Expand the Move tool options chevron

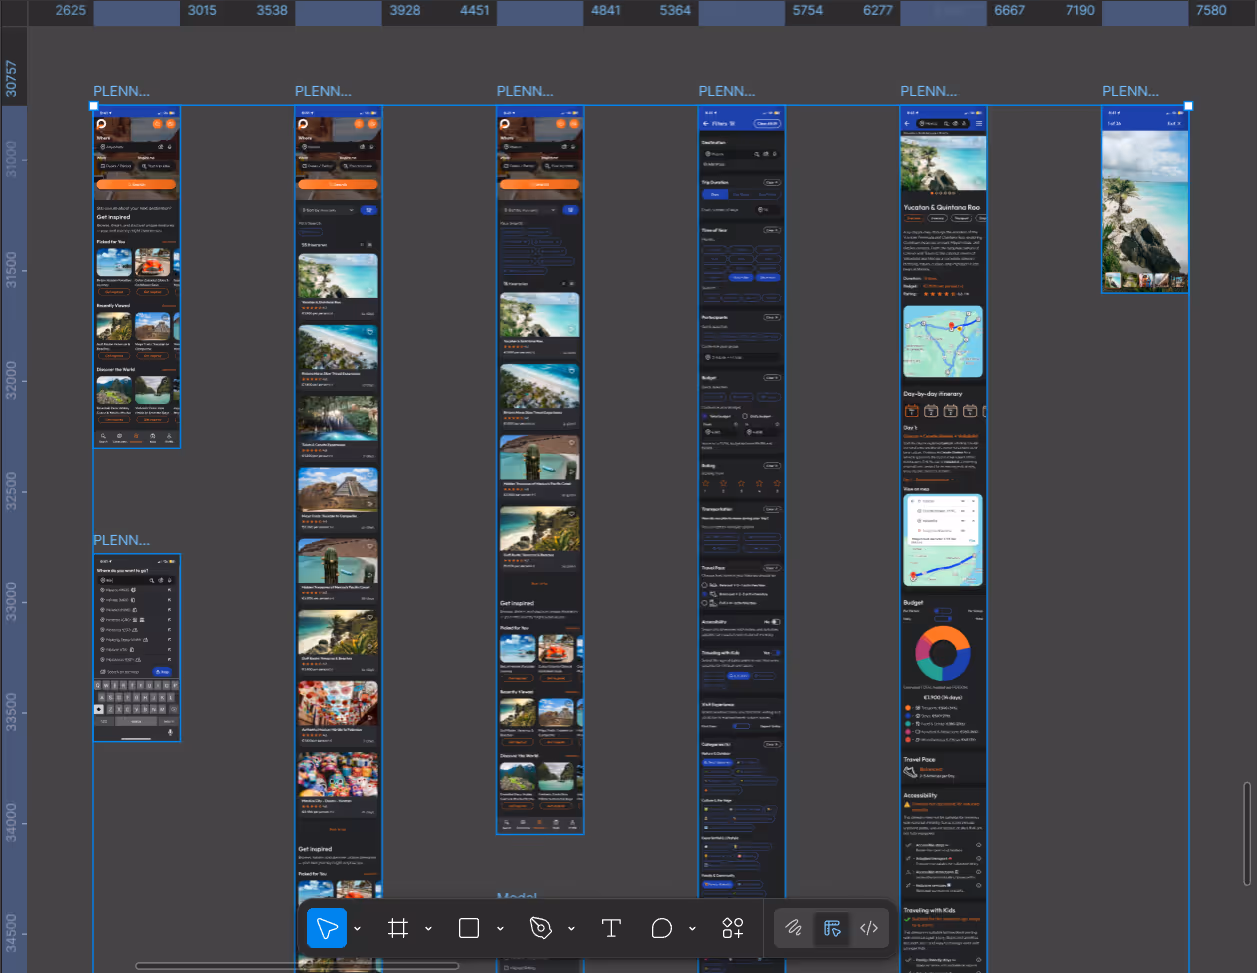coord(357,929)
